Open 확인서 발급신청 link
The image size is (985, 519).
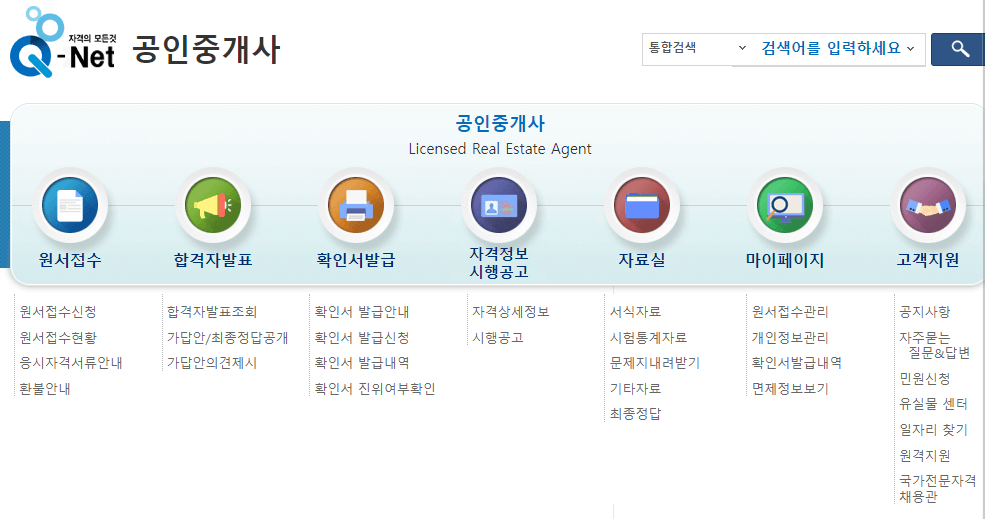coord(362,337)
